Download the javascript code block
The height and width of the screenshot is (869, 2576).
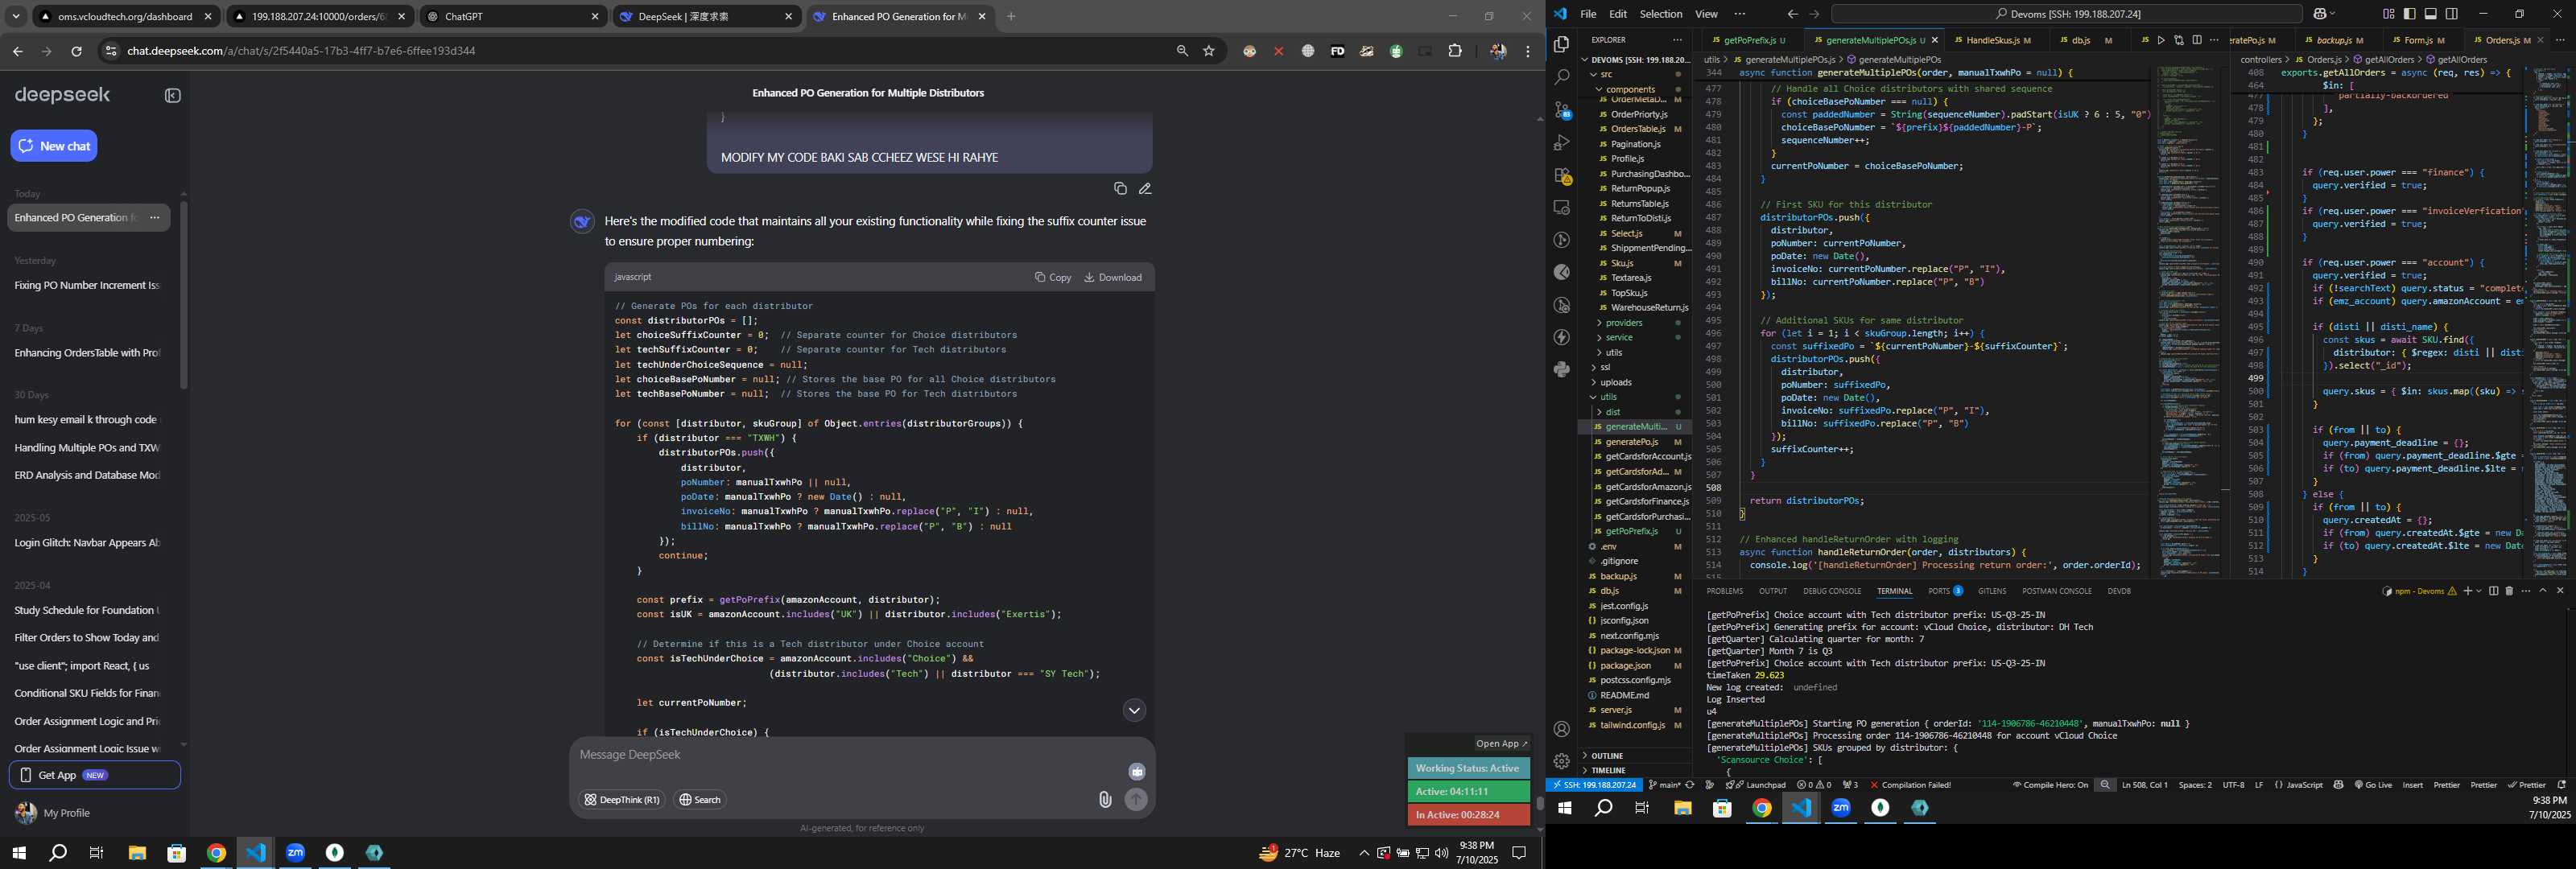tap(1113, 277)
